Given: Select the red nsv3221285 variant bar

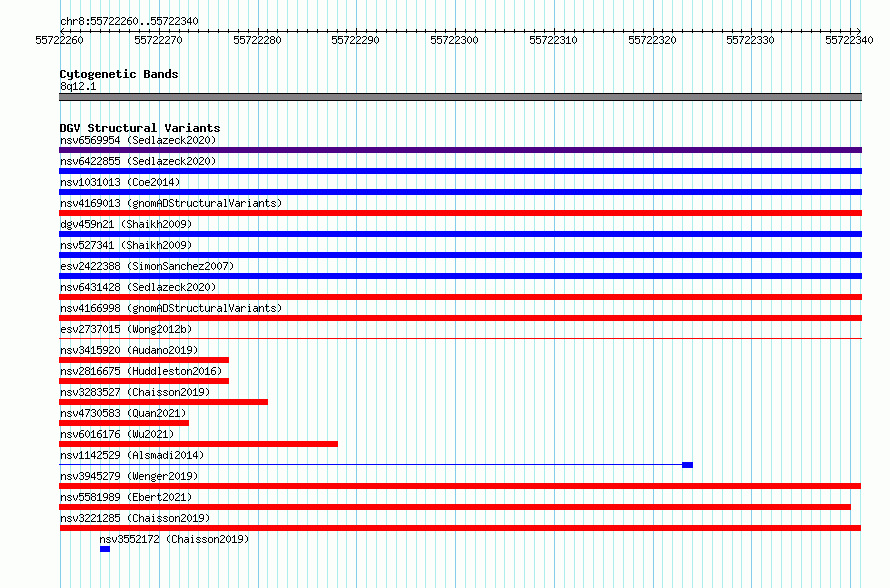Looking at the screenshot, I should click(x=460, y=528).
